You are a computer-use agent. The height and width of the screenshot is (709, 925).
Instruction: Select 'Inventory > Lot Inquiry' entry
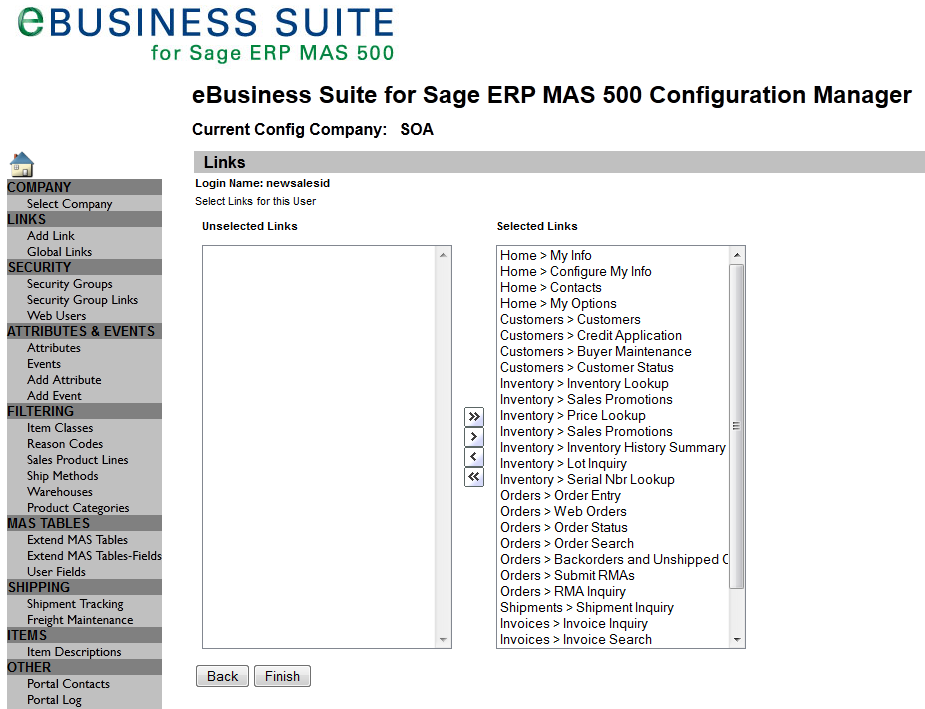(x=563, y=464)
